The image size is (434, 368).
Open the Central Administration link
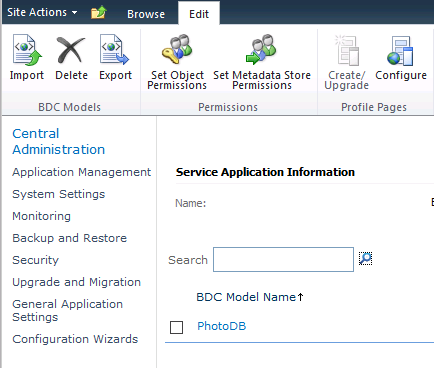pos(59,141)
